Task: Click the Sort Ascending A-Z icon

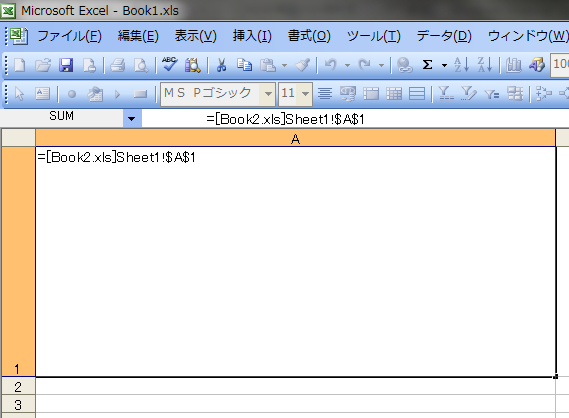Action: (x=462, y=65)
